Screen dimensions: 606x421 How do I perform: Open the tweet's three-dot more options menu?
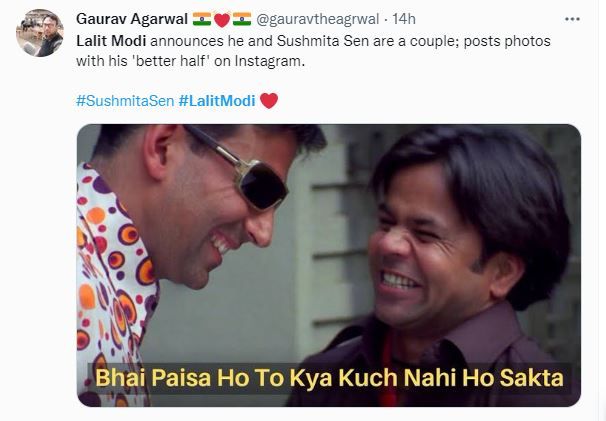(x=572, y=19)
